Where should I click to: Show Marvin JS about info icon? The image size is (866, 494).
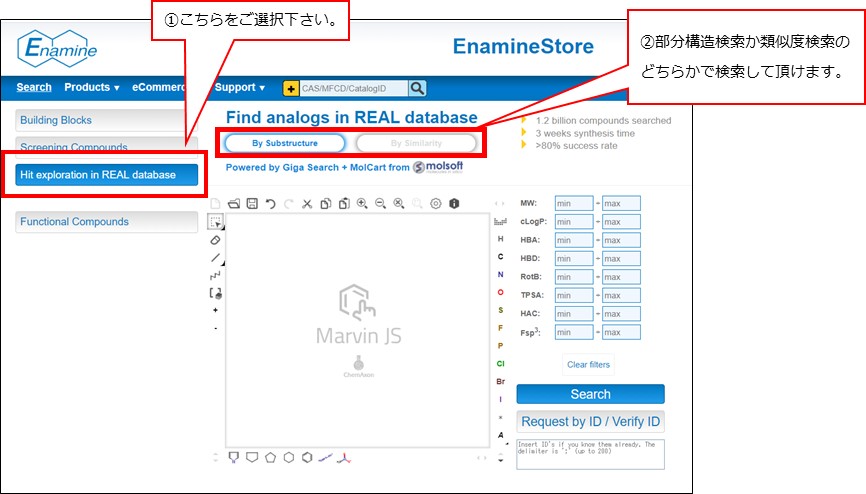pyautogui.click(x=454, y=203)
